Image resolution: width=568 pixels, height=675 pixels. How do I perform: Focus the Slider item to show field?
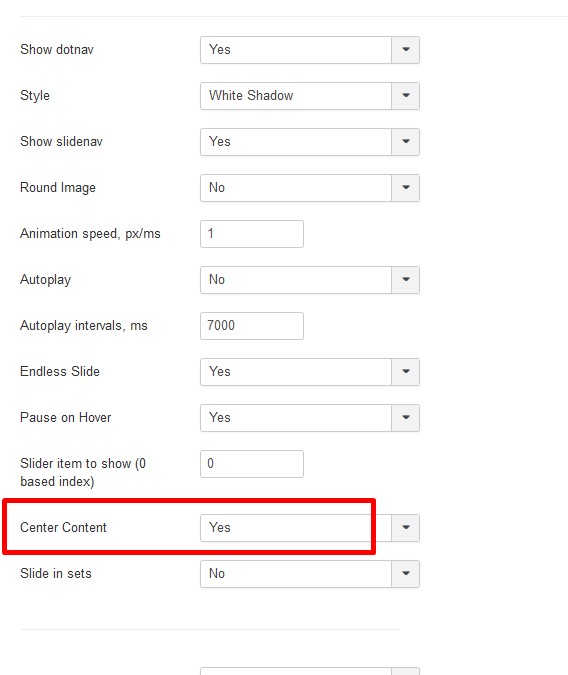[252, 464]
